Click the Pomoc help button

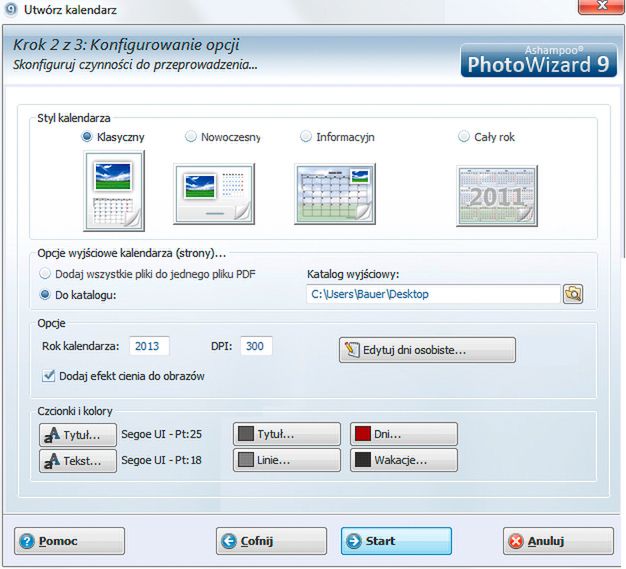pyautogui.click(x=69, y=541)
